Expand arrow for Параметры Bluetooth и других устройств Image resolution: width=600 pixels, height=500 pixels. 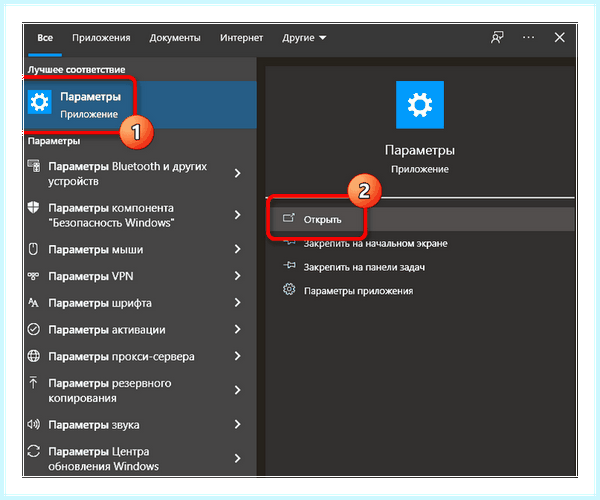(x=238, y=173)
